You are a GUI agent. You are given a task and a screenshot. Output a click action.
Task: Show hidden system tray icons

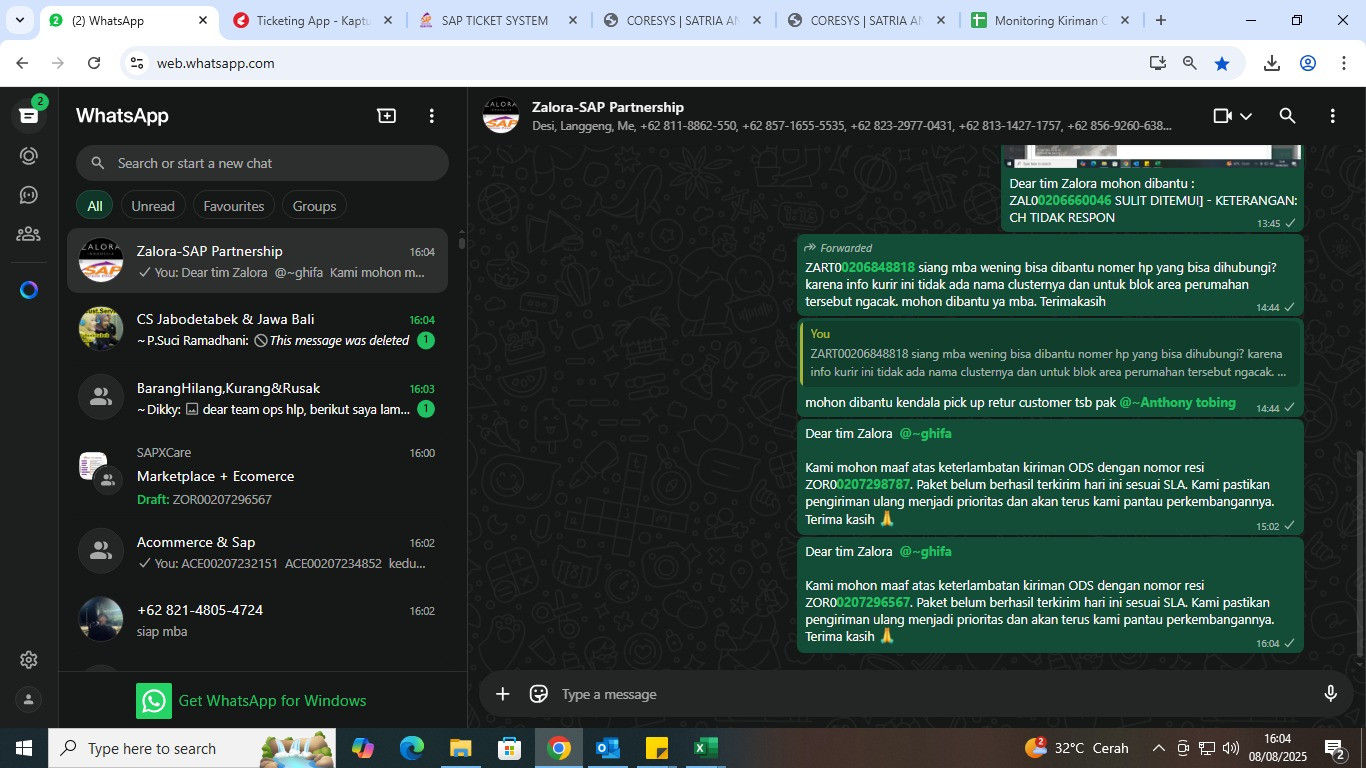(x=1158, y=748)
